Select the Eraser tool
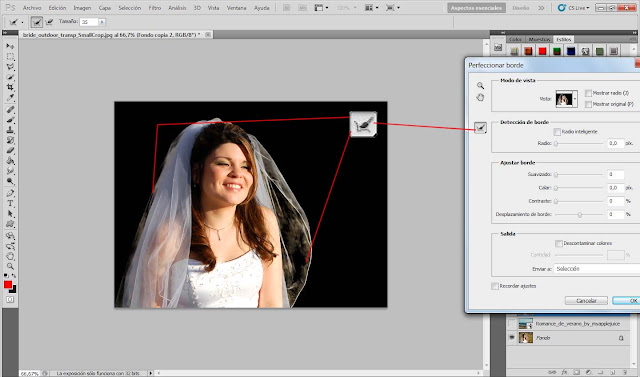Image resolution: width=640 pixels, height=377 pixels. pyautogui.click(x=10, y=151)
